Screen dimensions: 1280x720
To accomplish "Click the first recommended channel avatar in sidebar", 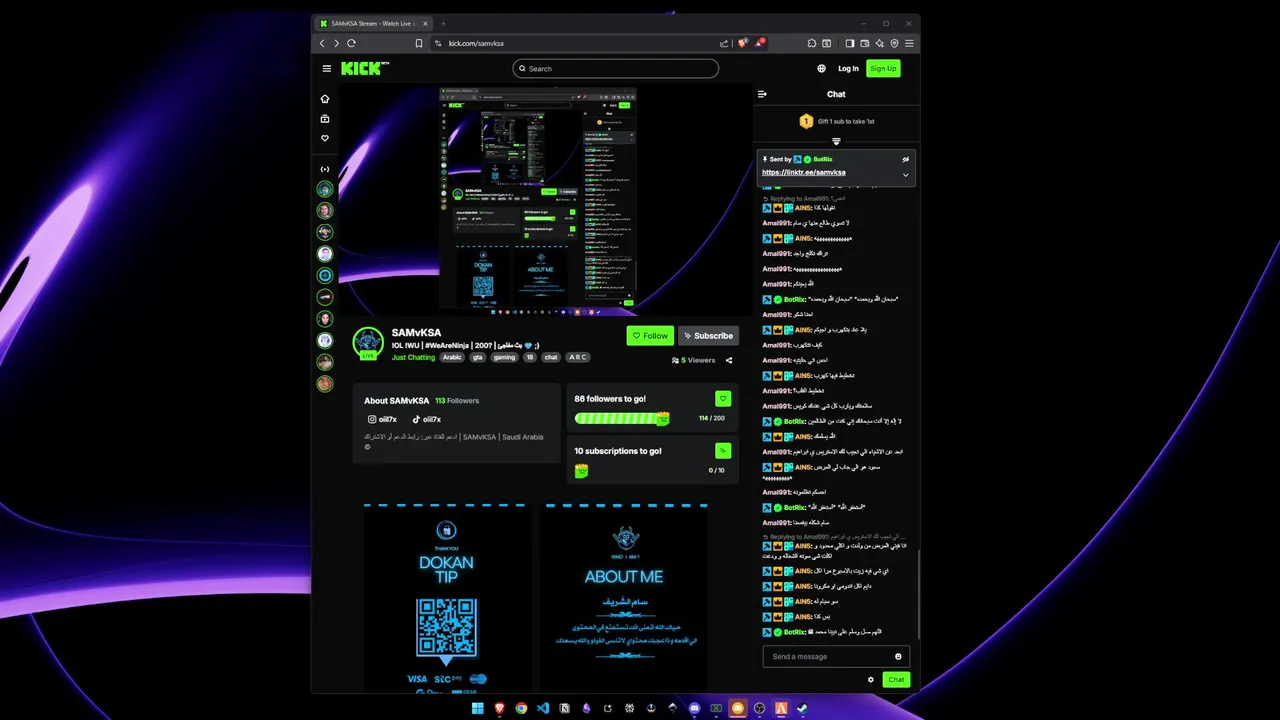I will 325,189.
